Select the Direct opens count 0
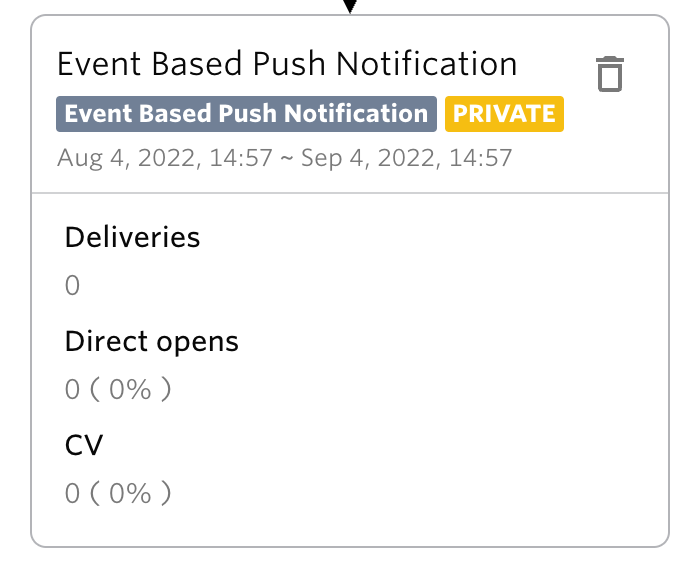The width and height of the screenshot is (688, 568). pos(72,389)
